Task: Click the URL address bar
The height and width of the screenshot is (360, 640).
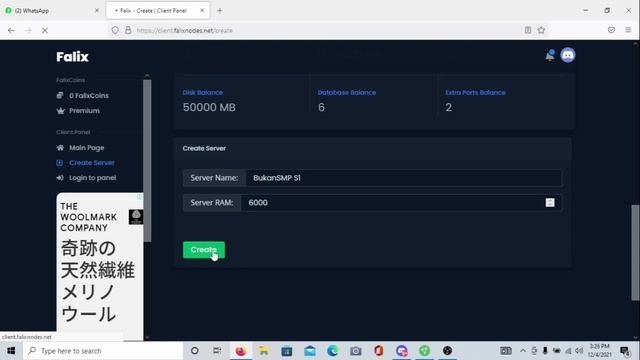Action: 327,30
